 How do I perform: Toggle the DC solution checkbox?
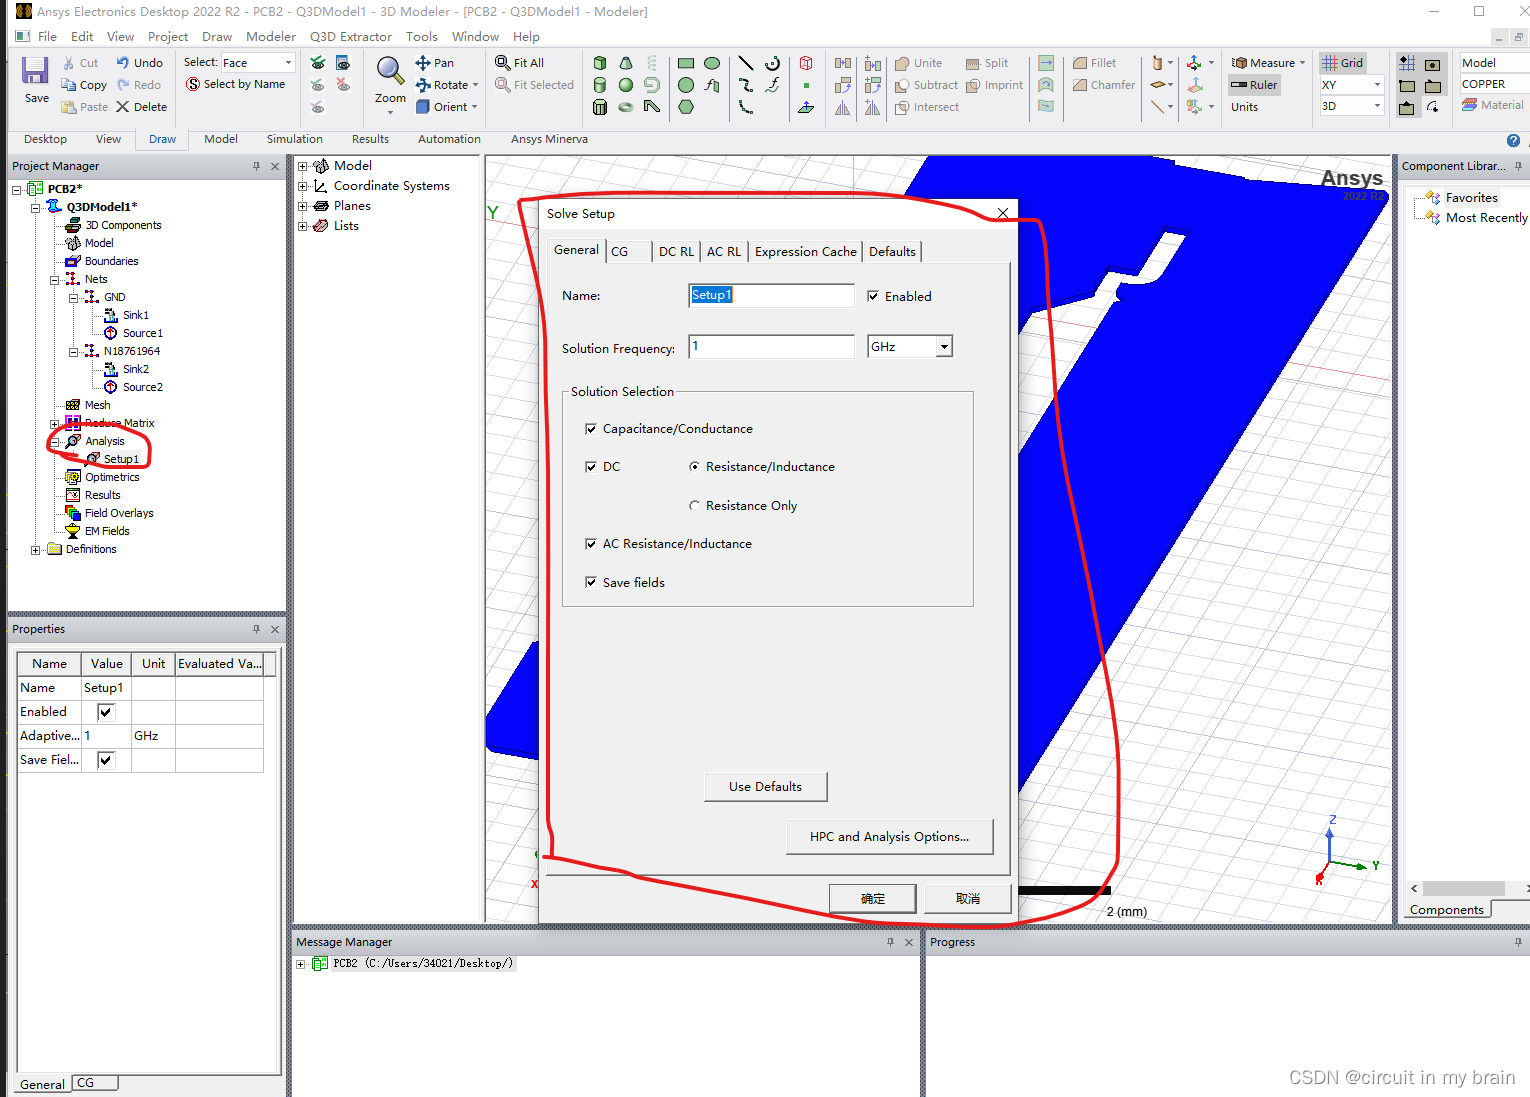(591, 467)
